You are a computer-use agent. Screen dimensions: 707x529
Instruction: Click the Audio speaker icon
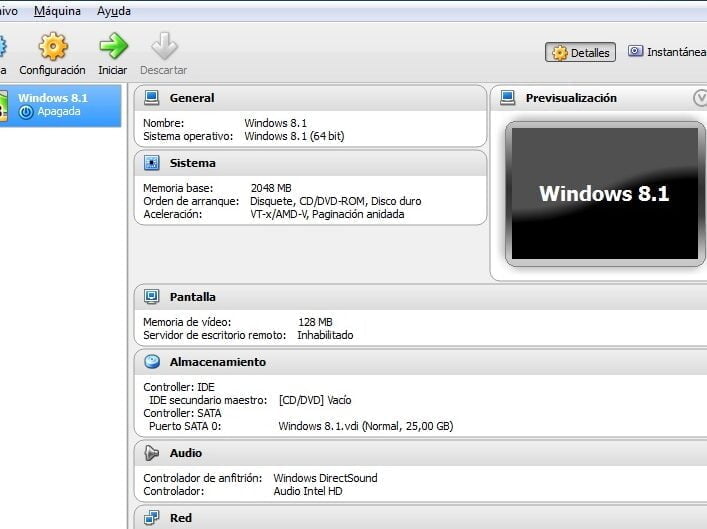(x=152, y=453)
